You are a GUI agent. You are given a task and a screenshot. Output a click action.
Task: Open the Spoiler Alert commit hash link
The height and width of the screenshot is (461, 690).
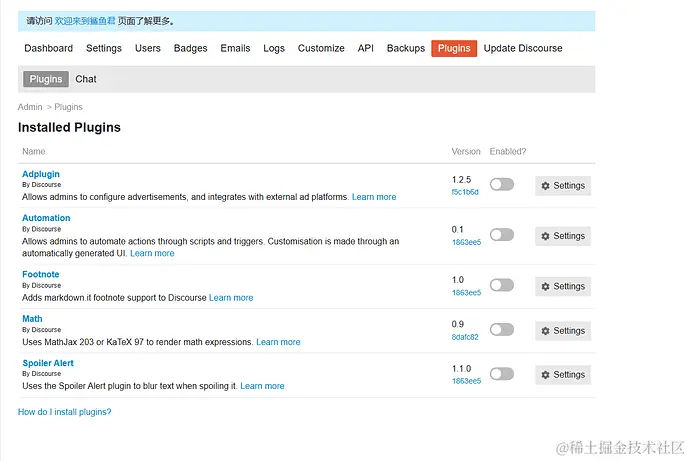point(466,381)
